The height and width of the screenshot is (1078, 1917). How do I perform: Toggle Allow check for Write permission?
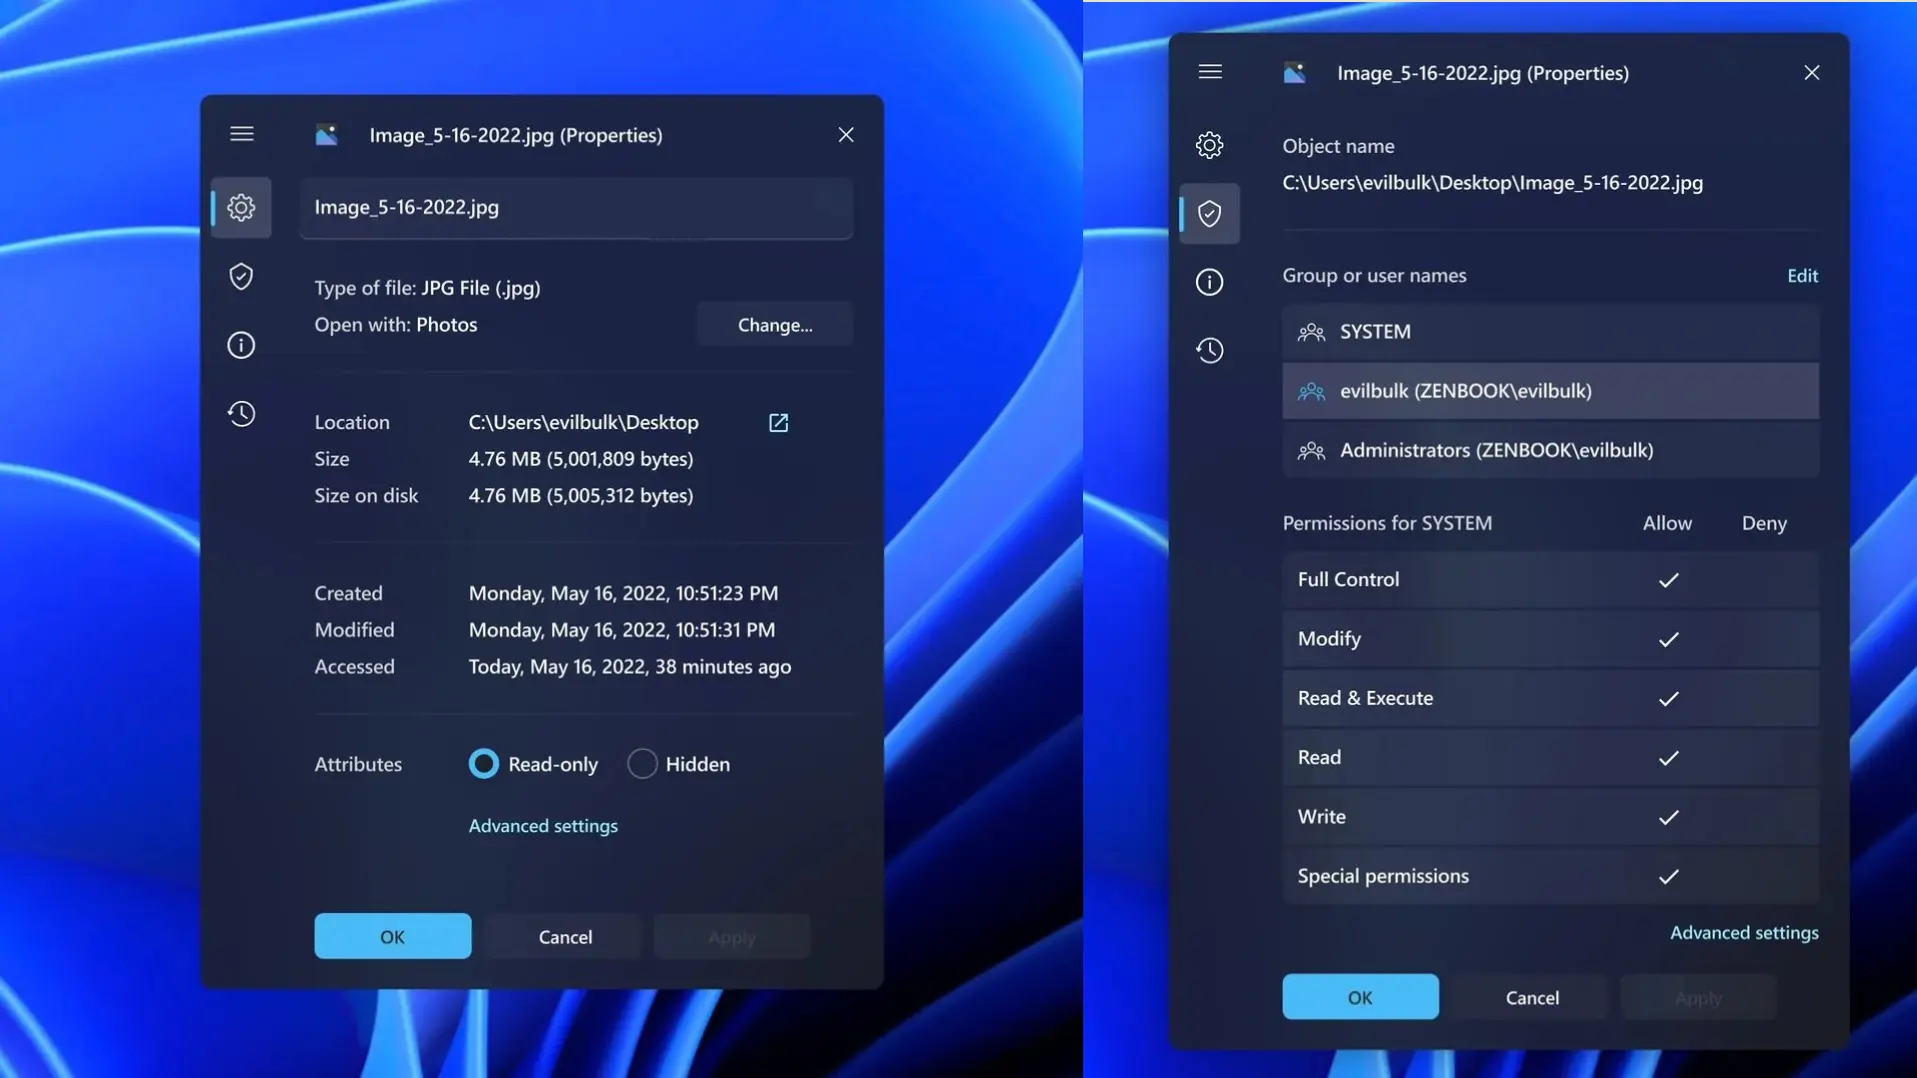tap(1668, 817)
